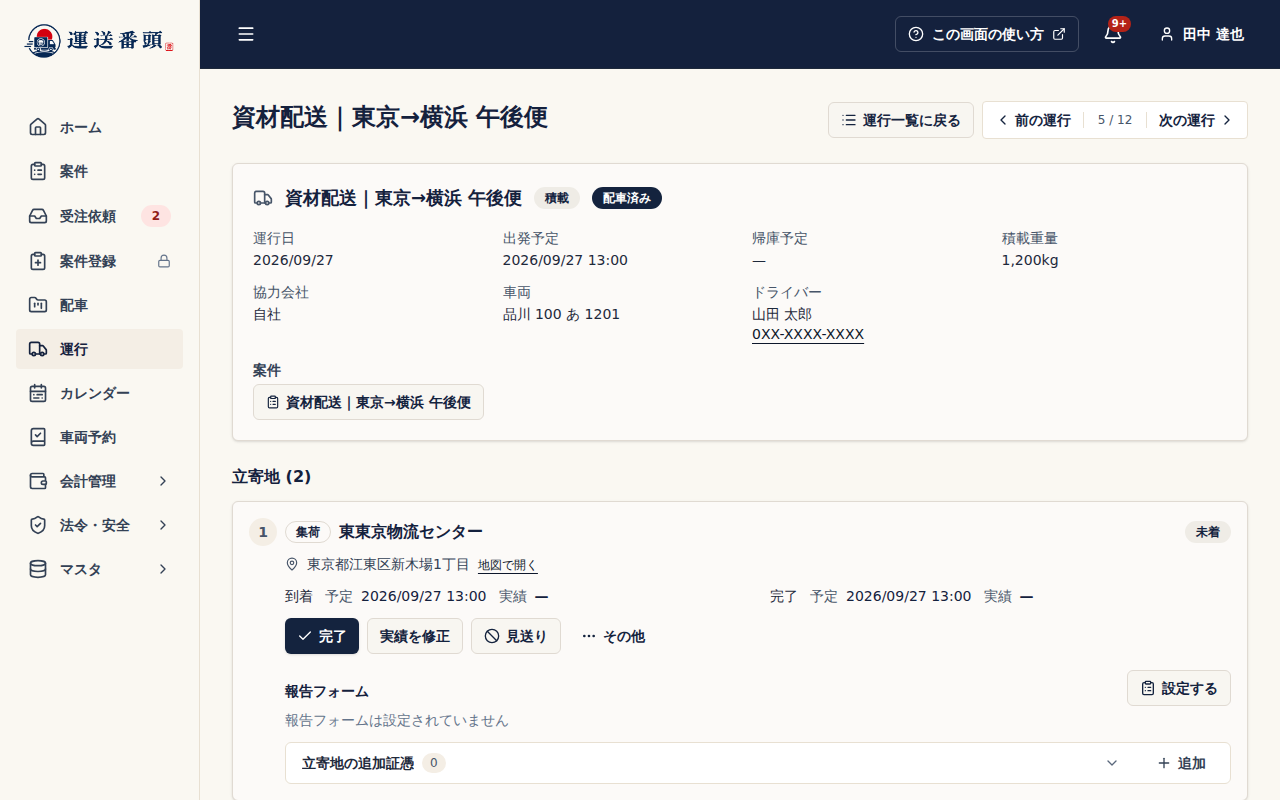The height and width of the screenshot is (800, 1280).
Task: Click 地図で開く link
Action: tap(507, 565)
